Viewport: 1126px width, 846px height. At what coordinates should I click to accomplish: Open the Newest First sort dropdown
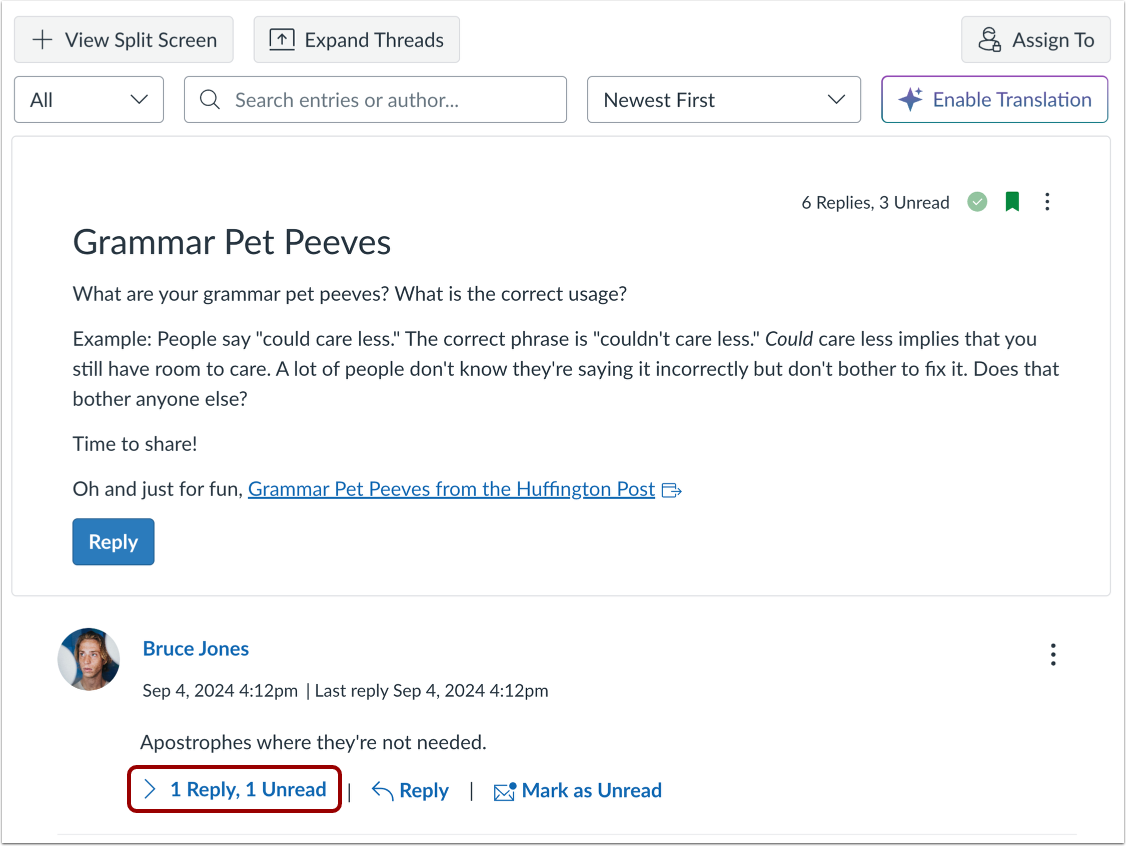723,99
